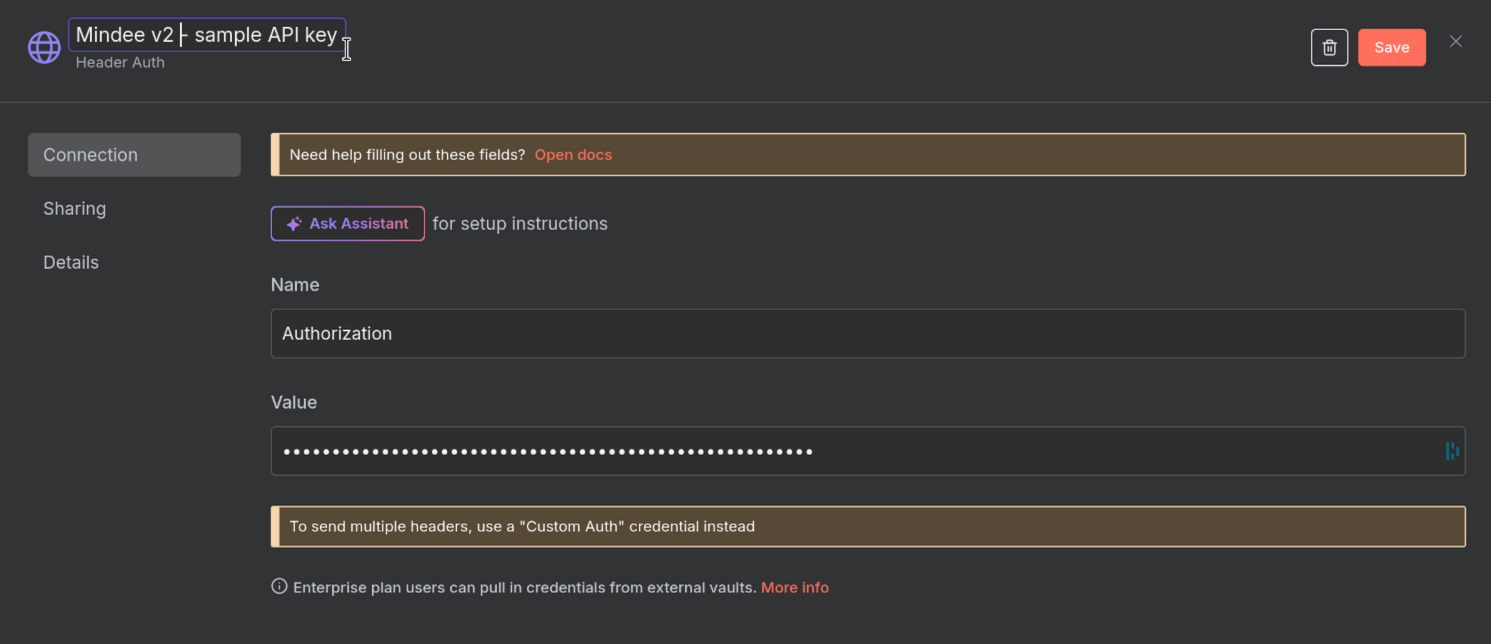Image resolution: width=1491 pixels, height=644 pixels.
Task: Open the Connection tab
Action: pyautogui.click(x=134, y=155)
